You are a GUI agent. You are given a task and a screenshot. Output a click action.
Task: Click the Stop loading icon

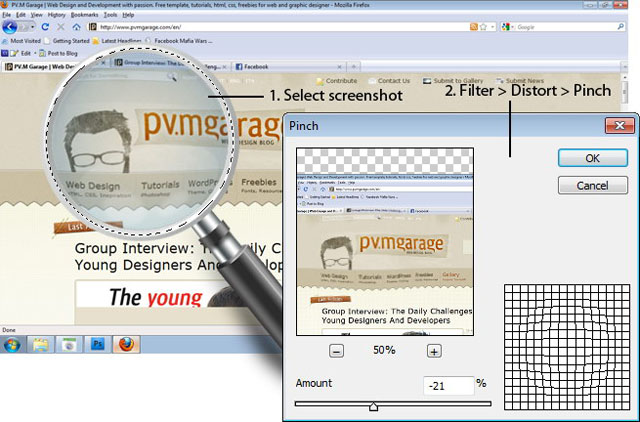click(61, 27)
